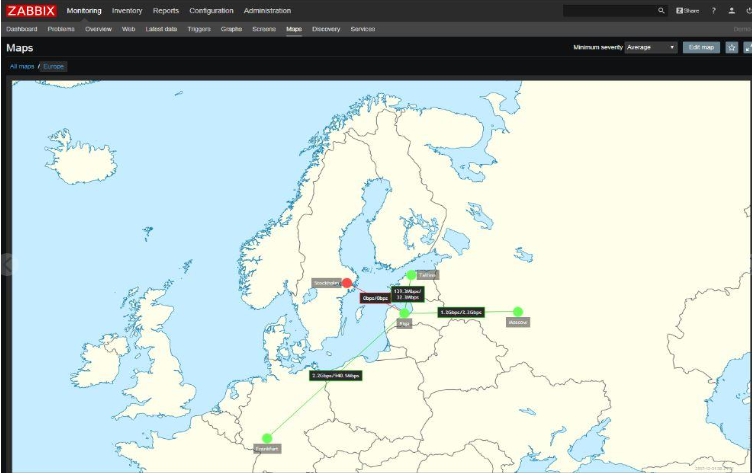Viewport: 753px width, 475px height.
Task: Click the red Stockholm node on map
Action: coord(347,283)
